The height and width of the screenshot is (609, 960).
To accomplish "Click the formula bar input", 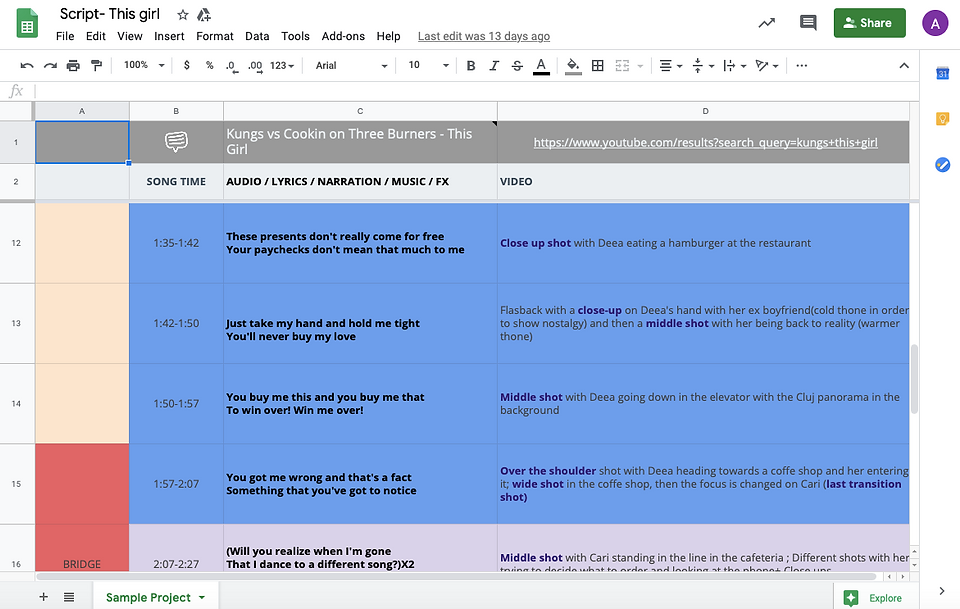I will click(476, 91).
